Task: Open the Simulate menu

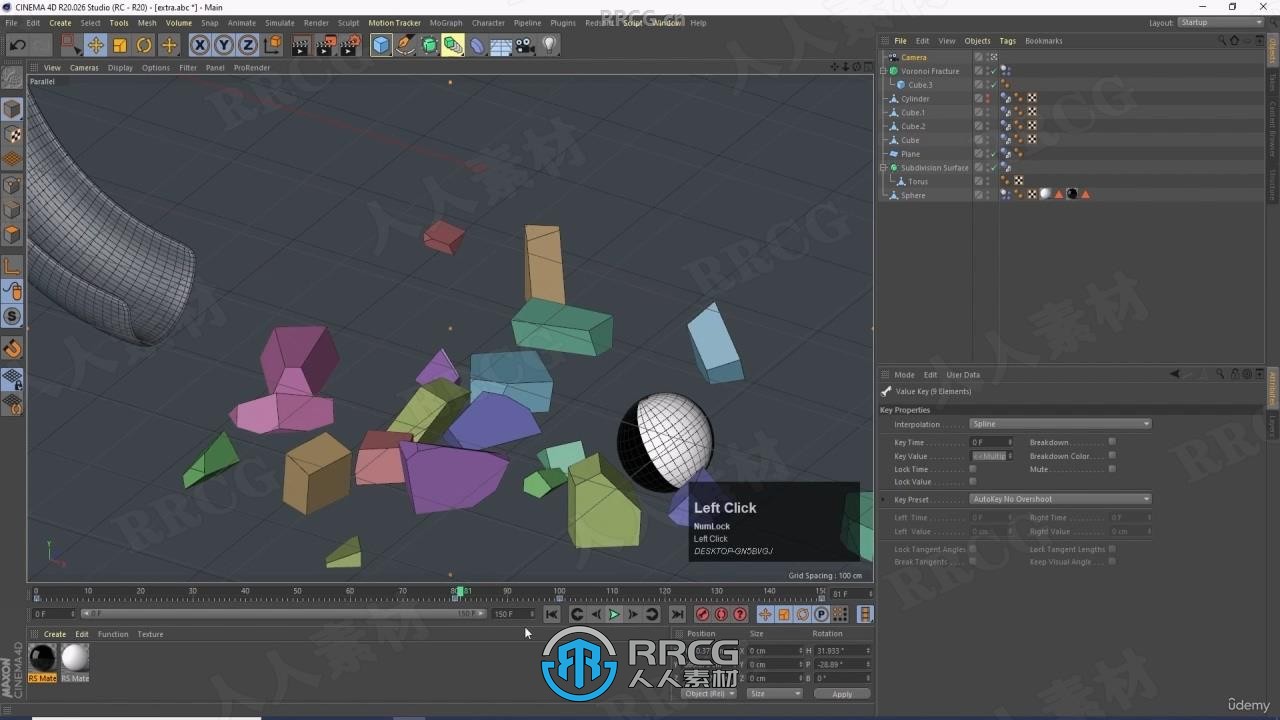Action: [x=279, y=22]
